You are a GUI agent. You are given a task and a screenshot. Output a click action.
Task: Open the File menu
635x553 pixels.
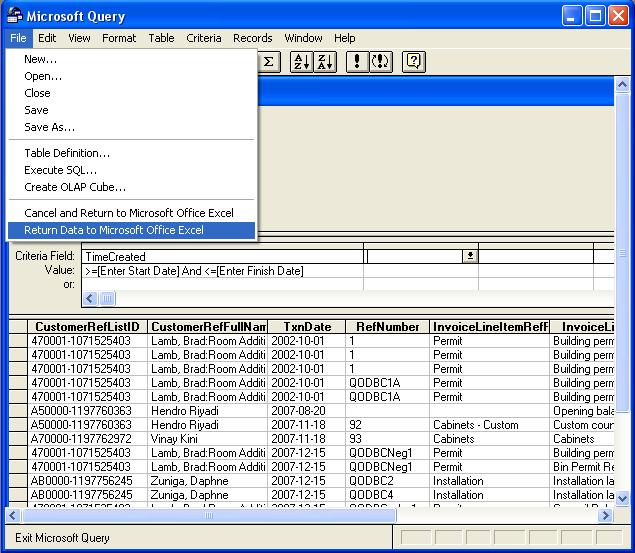tap(19, 38)
